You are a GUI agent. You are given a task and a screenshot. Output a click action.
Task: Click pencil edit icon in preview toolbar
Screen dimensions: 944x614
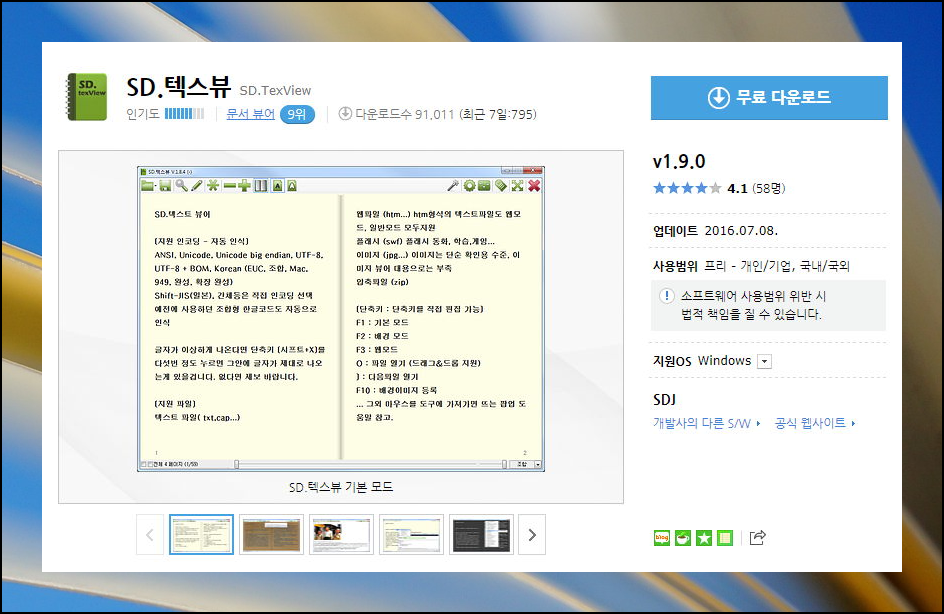[x=197, y=185]
